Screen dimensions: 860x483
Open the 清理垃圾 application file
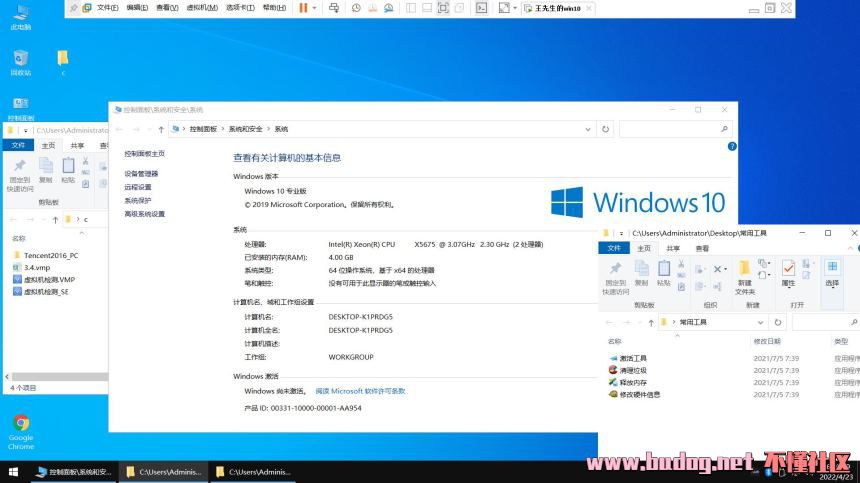[632, 370]
